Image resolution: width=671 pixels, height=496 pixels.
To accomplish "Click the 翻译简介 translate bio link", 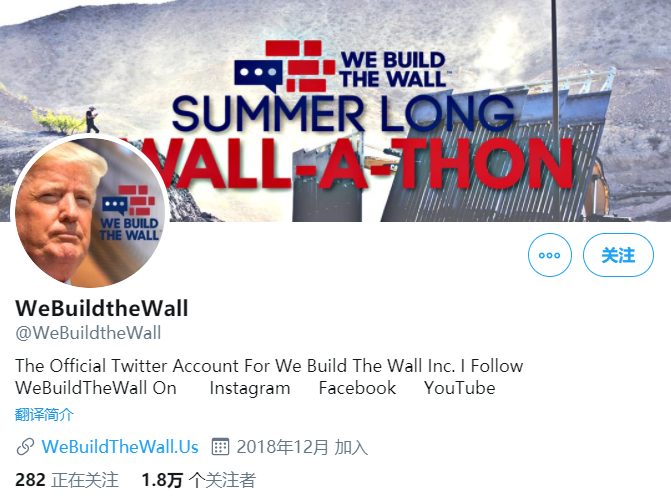I will pyautogui.click(x=44, y=414).
